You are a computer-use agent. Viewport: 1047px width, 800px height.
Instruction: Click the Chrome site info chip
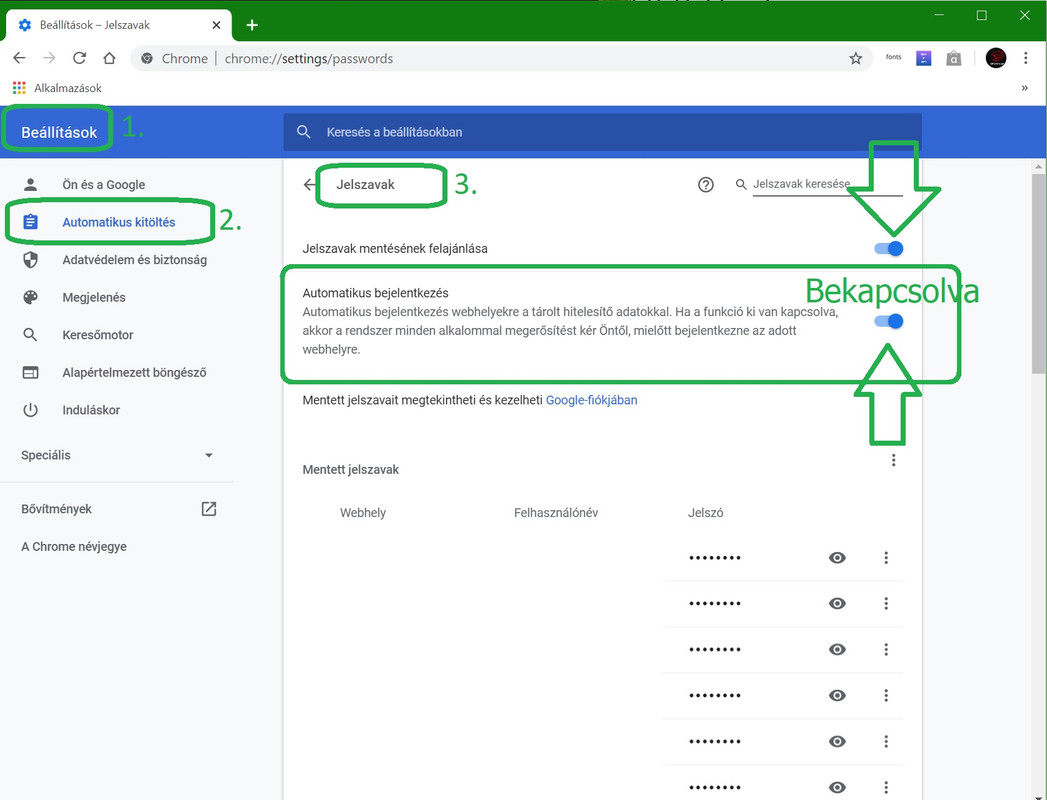[x=176, y=59]
